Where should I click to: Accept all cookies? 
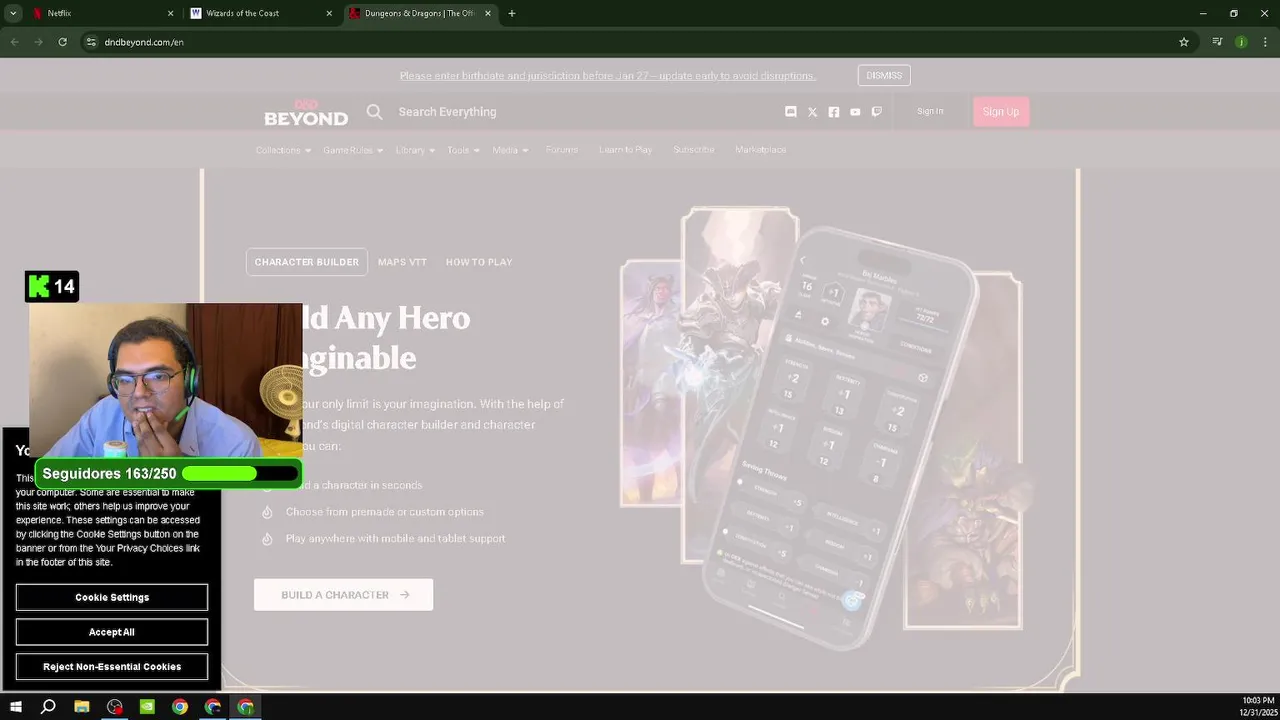tap(112, 632)
